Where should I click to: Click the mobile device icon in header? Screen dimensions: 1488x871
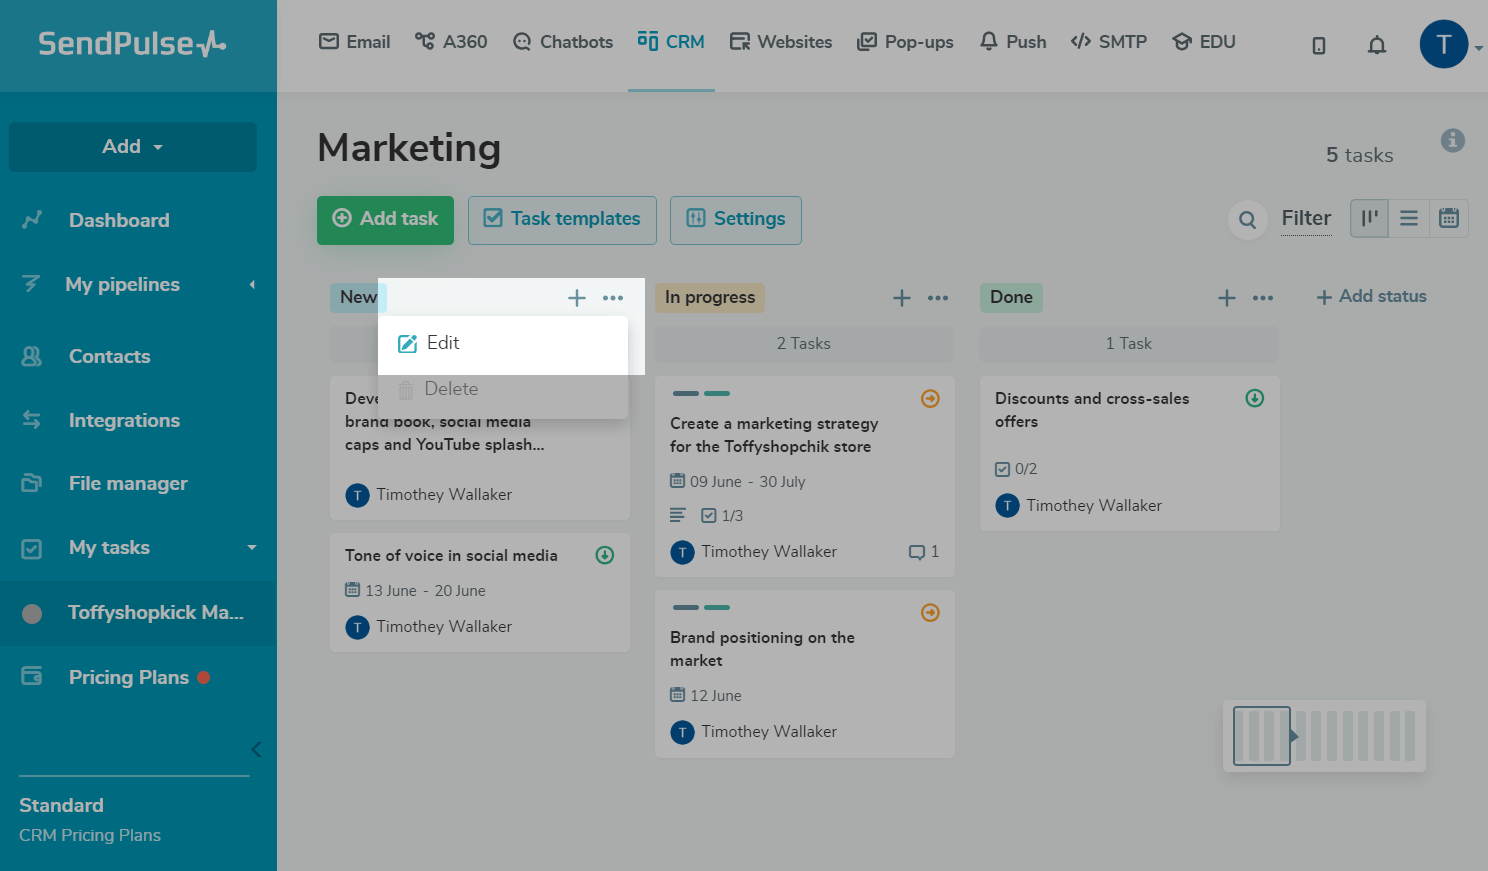tap(1319, 45)
